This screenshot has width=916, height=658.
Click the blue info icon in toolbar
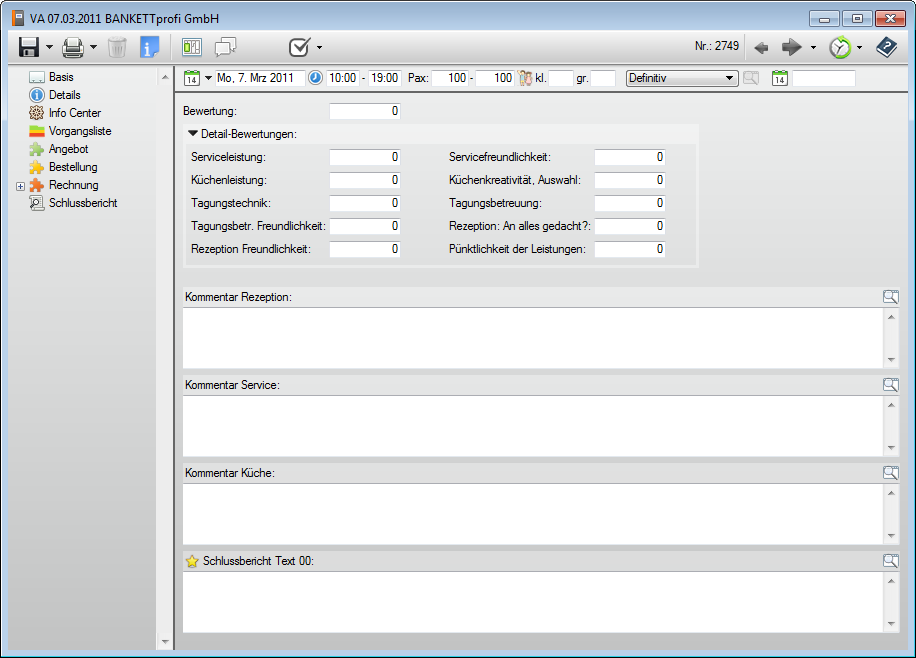150,47
